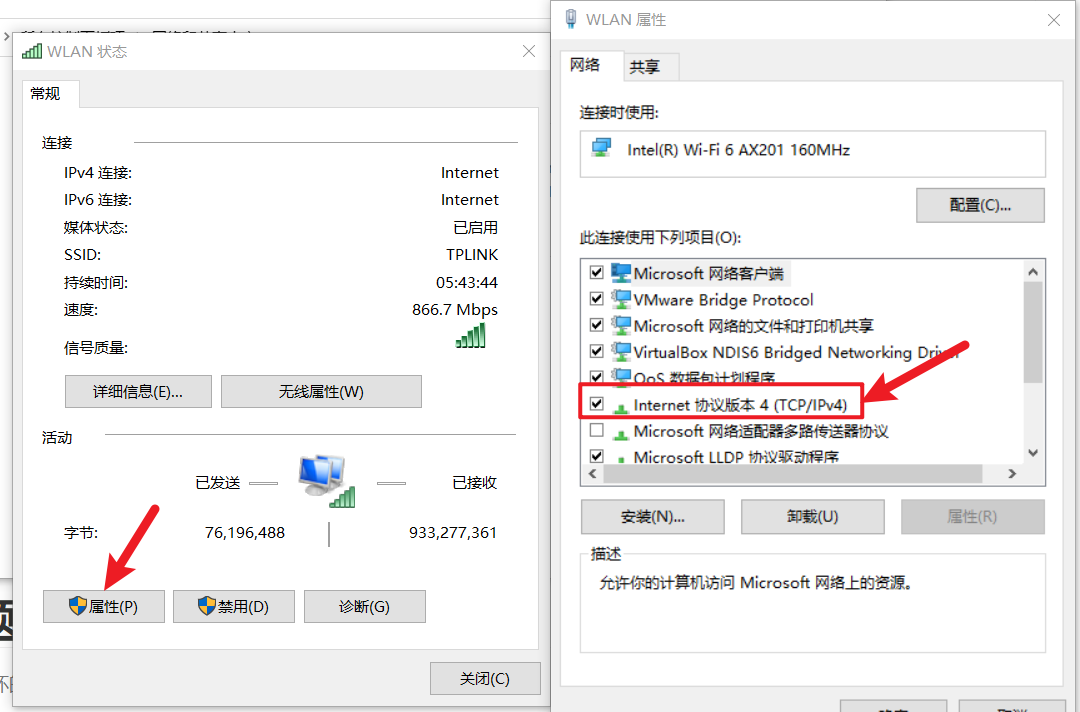Click the list's scroll down arrow
This screenshot has height=712, width=1080.
tap(1032, 452)
